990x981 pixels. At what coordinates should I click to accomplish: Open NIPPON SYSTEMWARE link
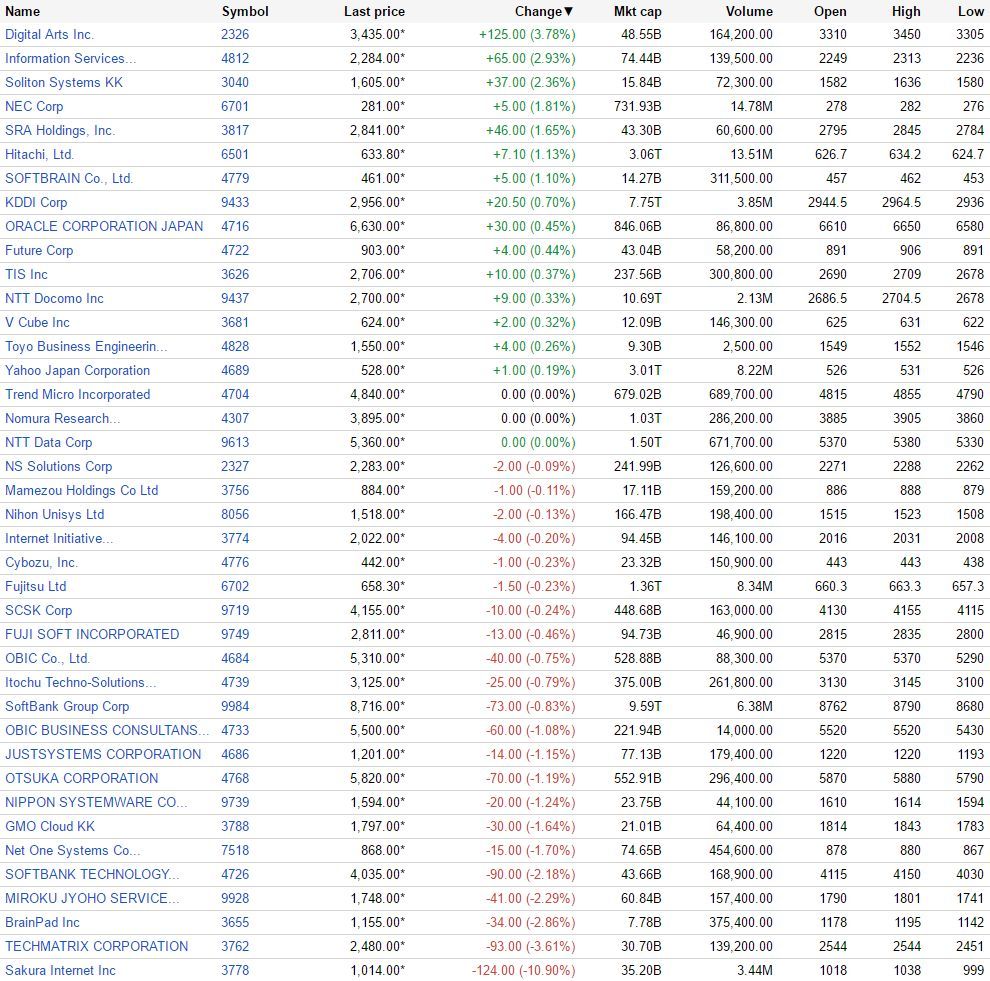(96, 802)
